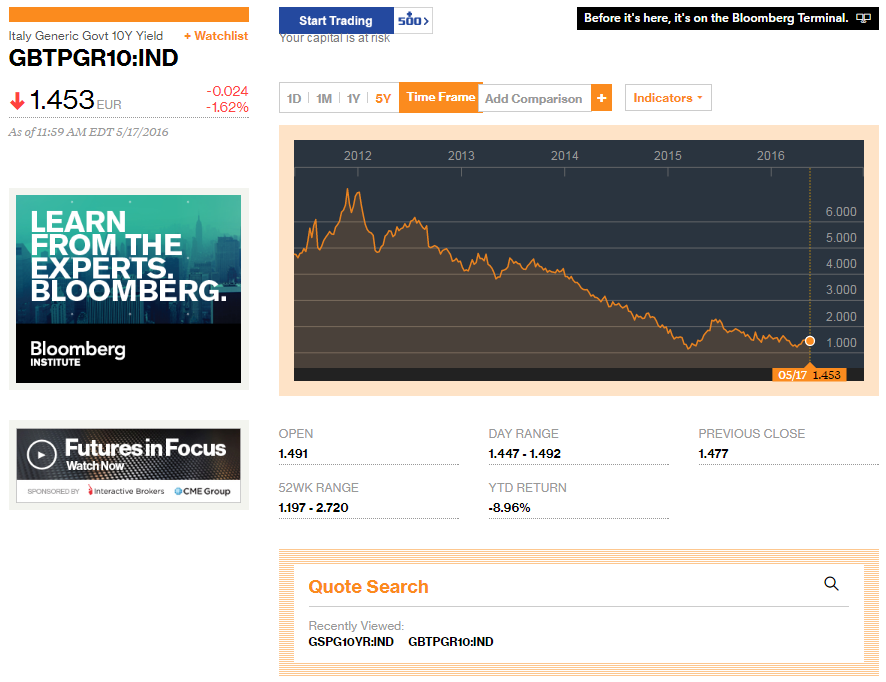This screenshot has height=682, width=886.
Task: Open the Bloomberg Terminal banner
Action: (x=727, y=18)
